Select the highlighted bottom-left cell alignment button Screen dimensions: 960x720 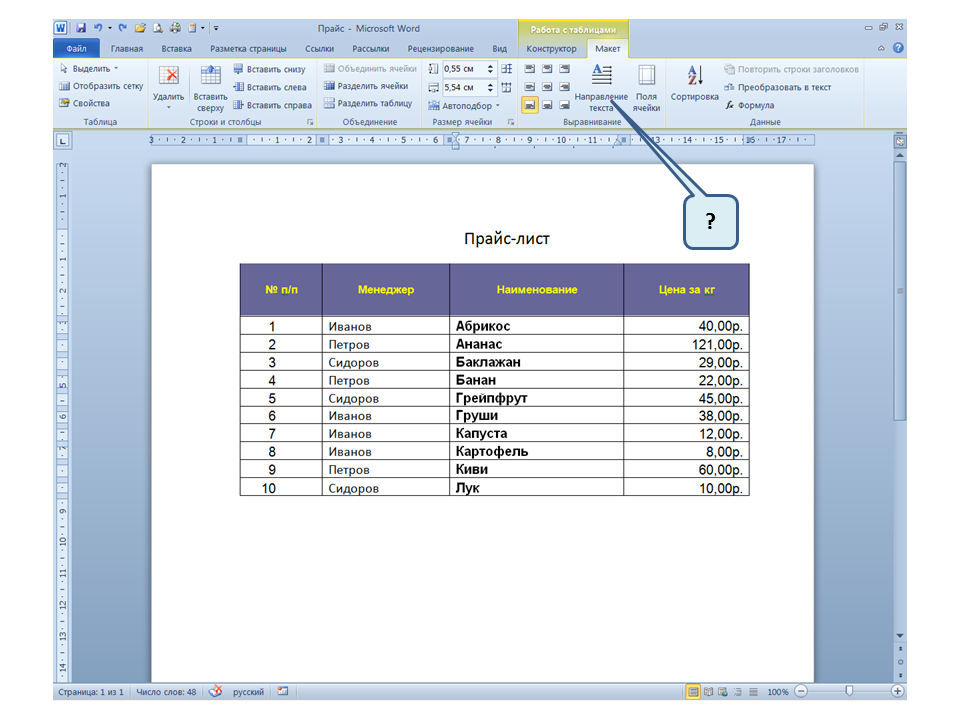click(x=530, y=104)
